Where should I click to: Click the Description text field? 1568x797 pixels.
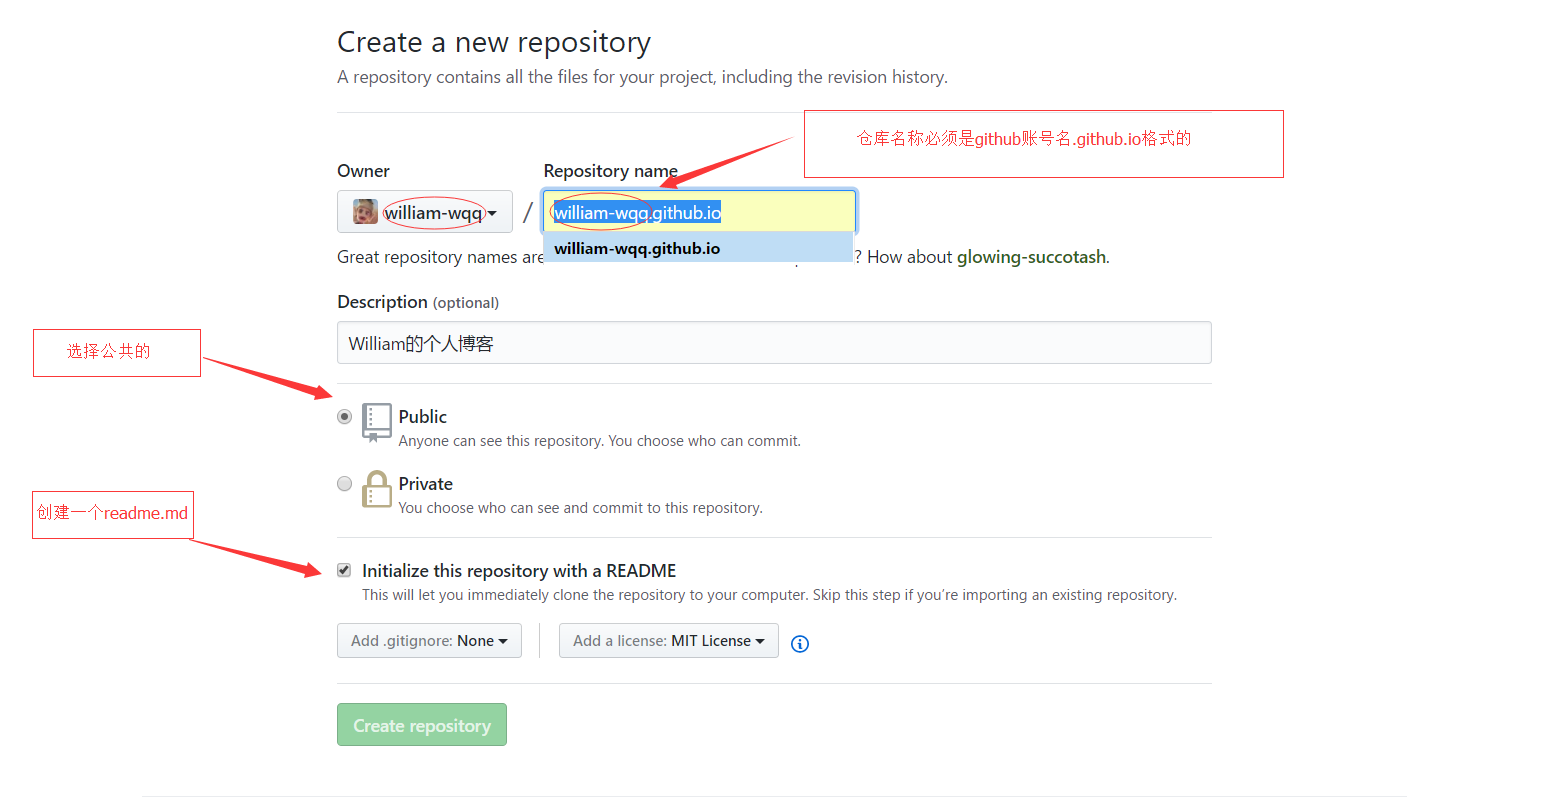tap(774, 343)
